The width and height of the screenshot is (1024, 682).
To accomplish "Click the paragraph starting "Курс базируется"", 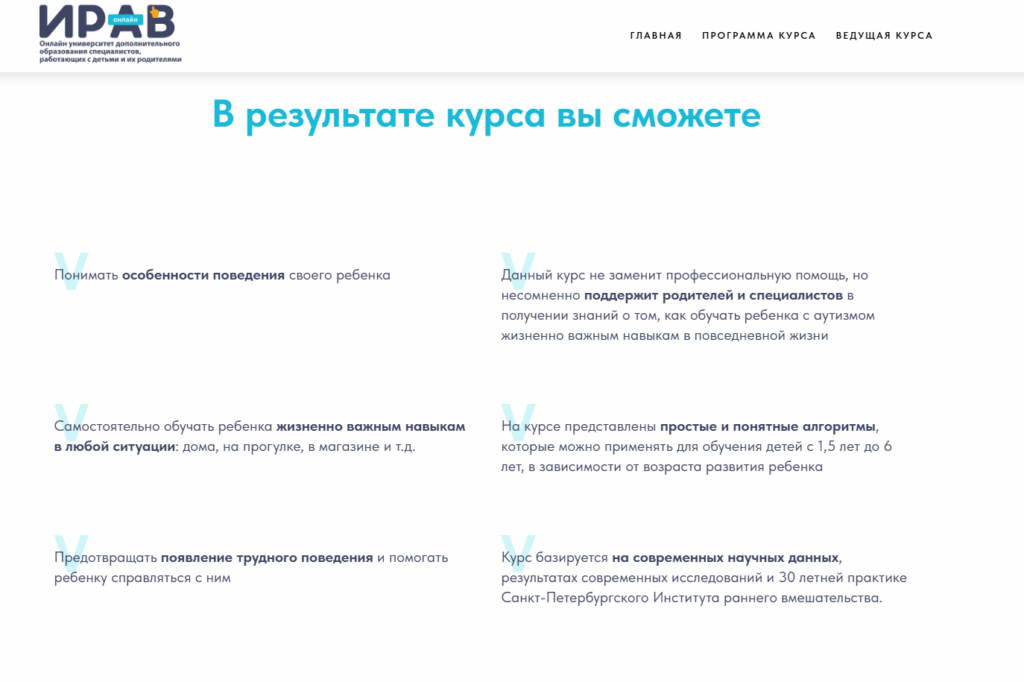I will (704, 577).
